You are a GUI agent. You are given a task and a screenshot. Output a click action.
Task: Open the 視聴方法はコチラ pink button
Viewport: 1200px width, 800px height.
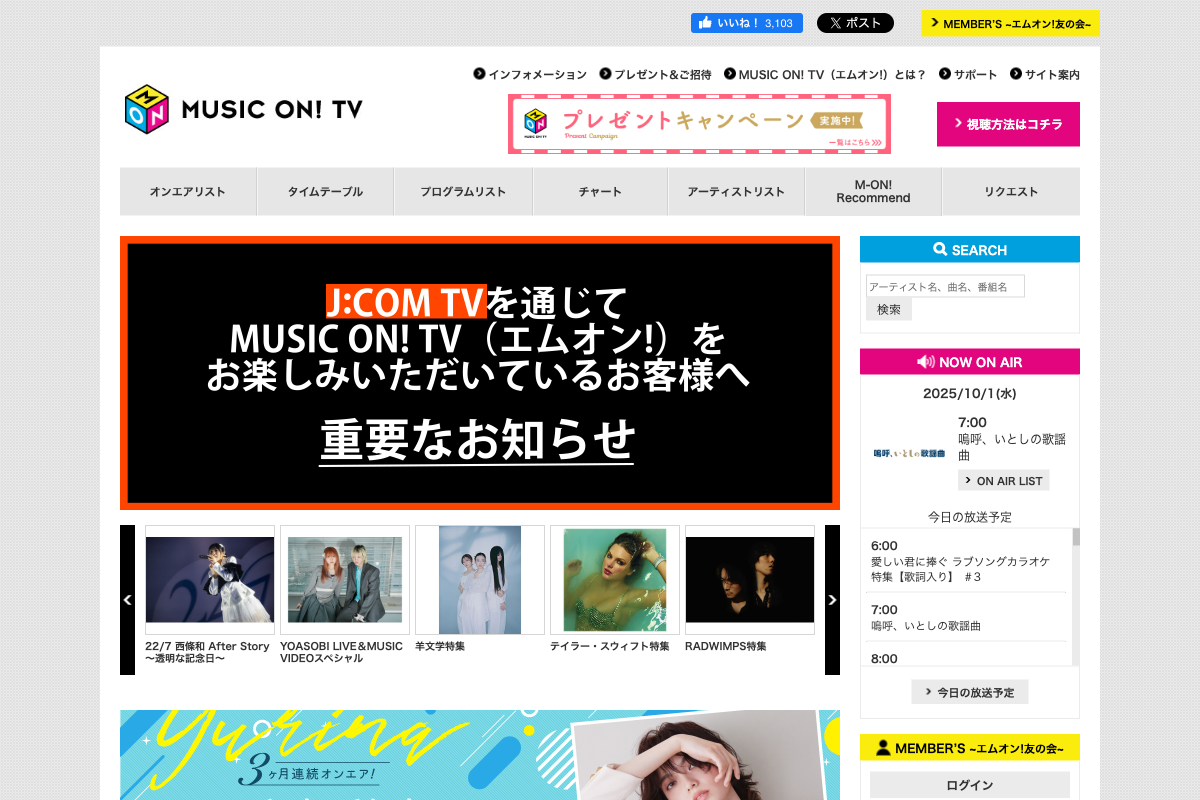(1008, 124)
